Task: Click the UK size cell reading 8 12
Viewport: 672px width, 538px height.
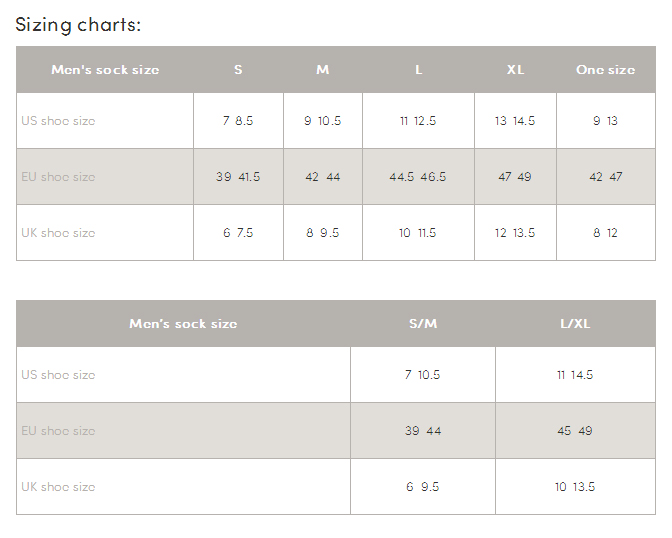Action: (605, 233)
